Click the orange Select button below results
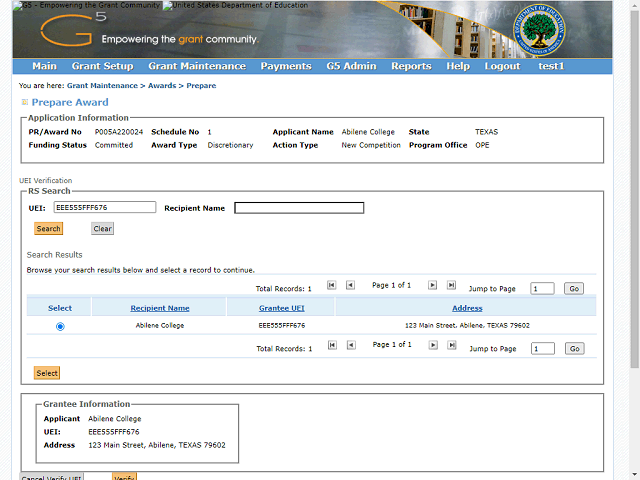 (x=47, y=373)
